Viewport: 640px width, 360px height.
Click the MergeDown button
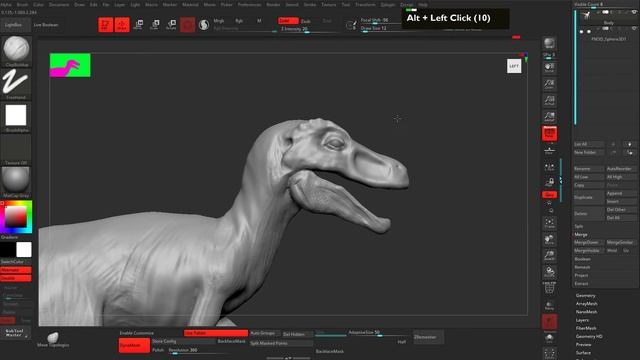click(x=588, y=242)
